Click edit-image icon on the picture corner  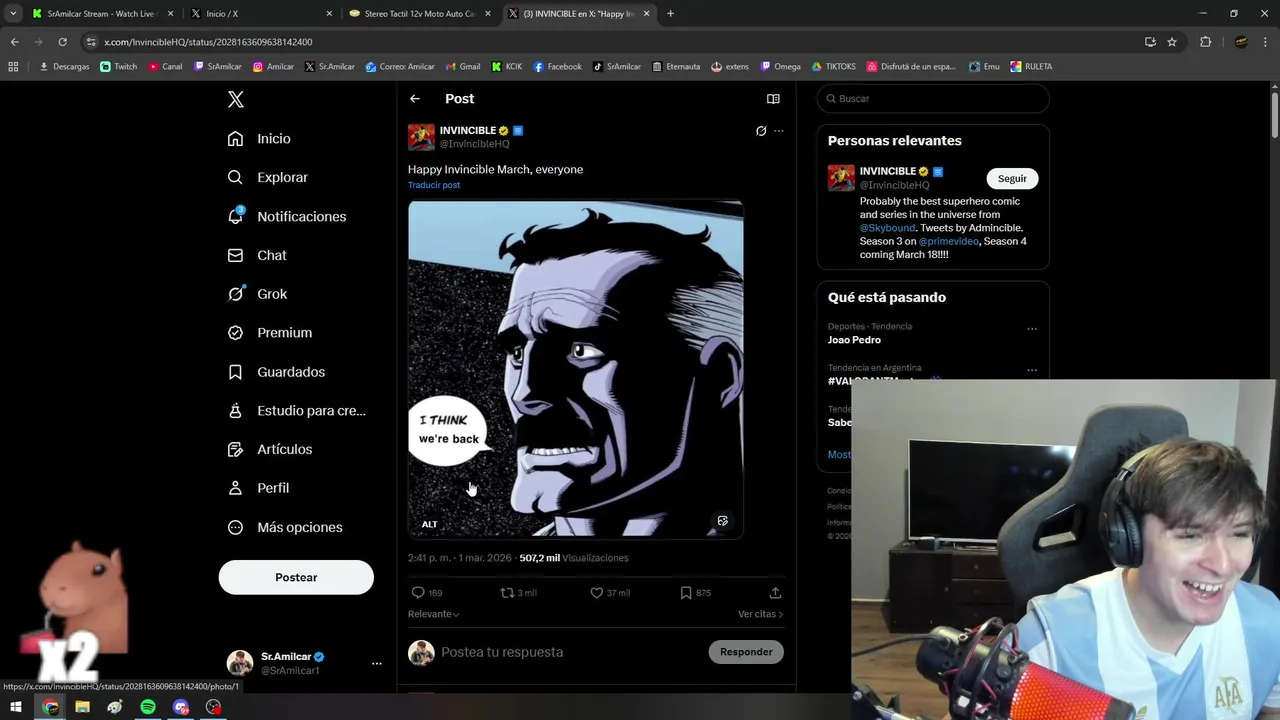(723, 521)
